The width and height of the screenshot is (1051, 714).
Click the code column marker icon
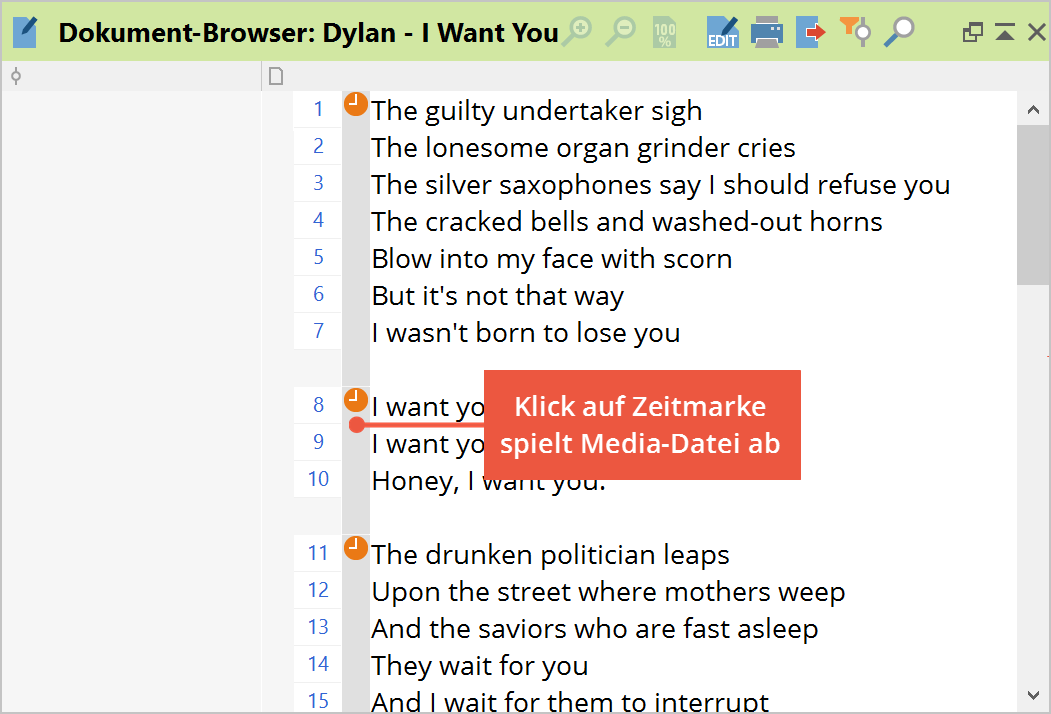tap(16, 76)
